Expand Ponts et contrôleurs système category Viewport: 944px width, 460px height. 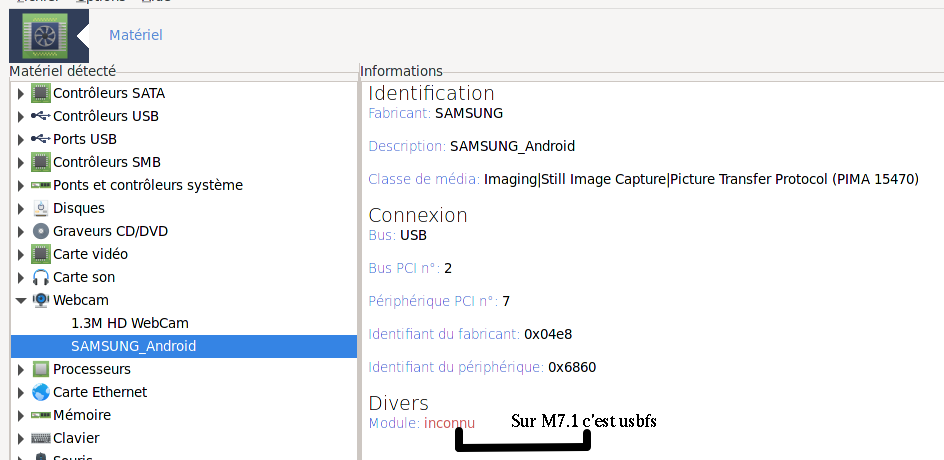(x=20, y=185)
